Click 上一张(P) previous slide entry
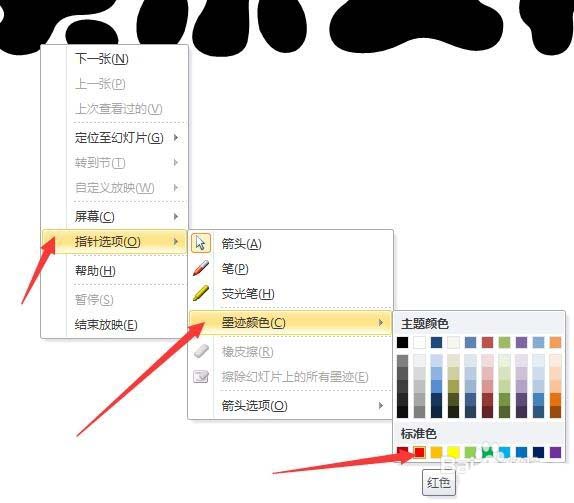The width and height of the screenshot is (574, 503). pos(115,84)
